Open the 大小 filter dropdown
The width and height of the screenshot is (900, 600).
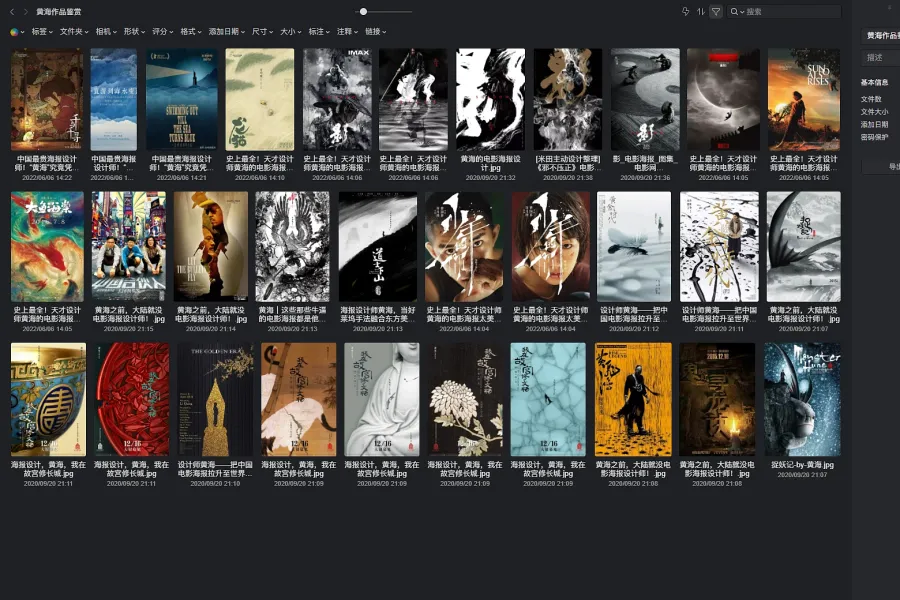[x=290, y=32]
